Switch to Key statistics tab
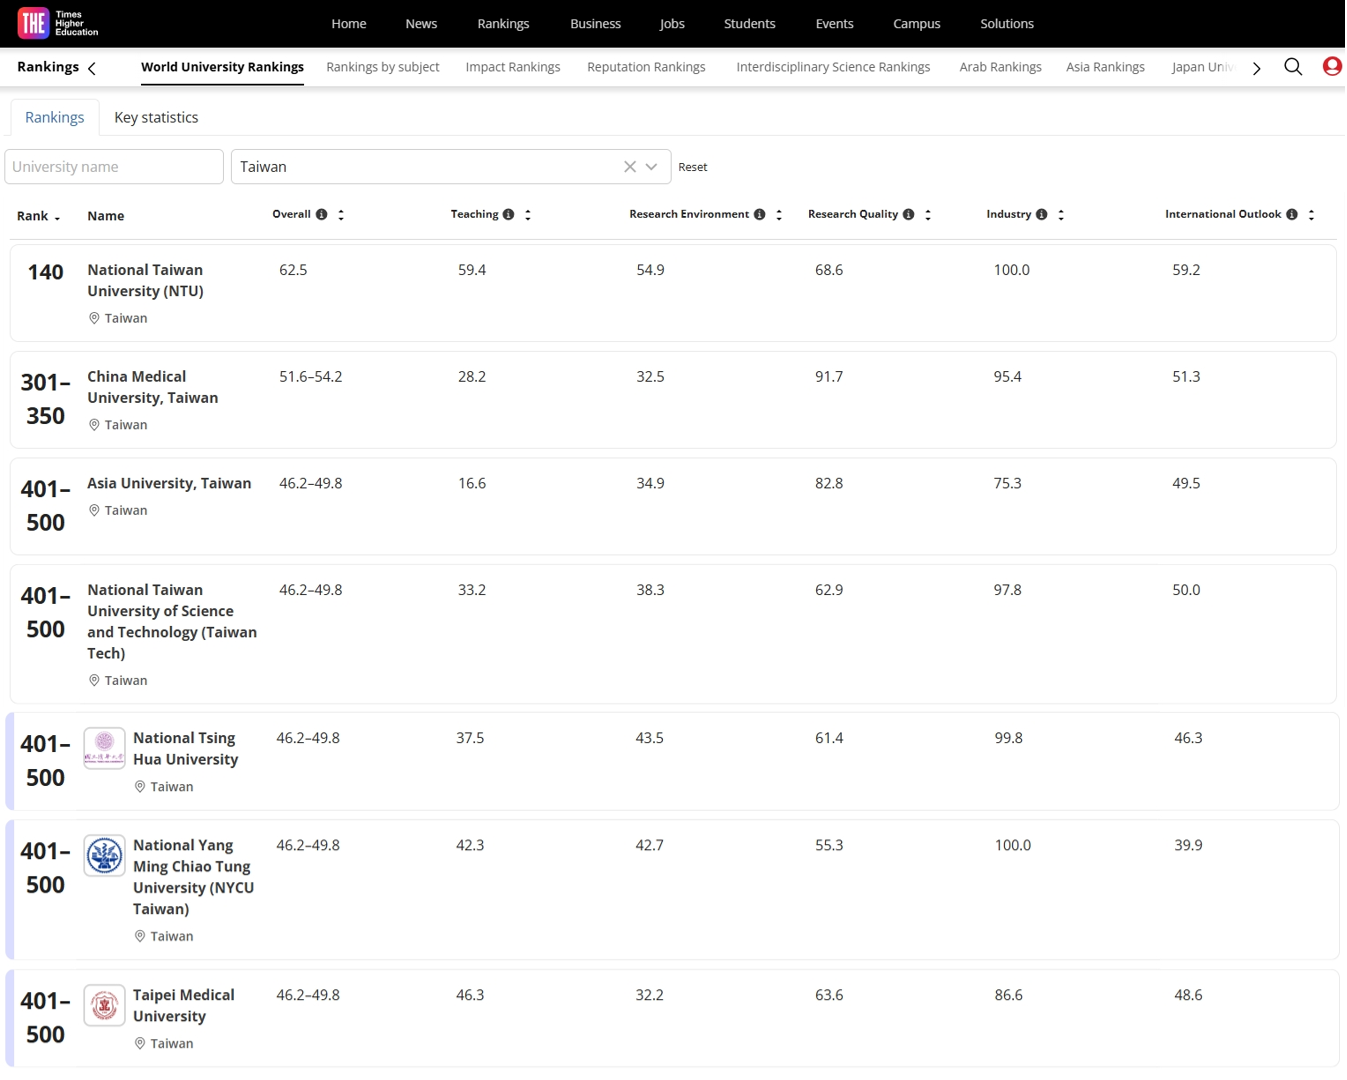 pyautogui.click(x=156, y=118)
